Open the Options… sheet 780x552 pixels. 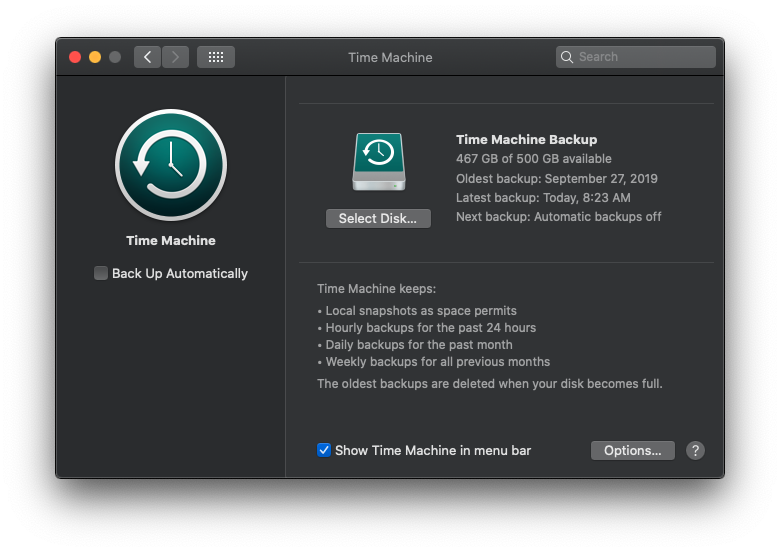633,451
